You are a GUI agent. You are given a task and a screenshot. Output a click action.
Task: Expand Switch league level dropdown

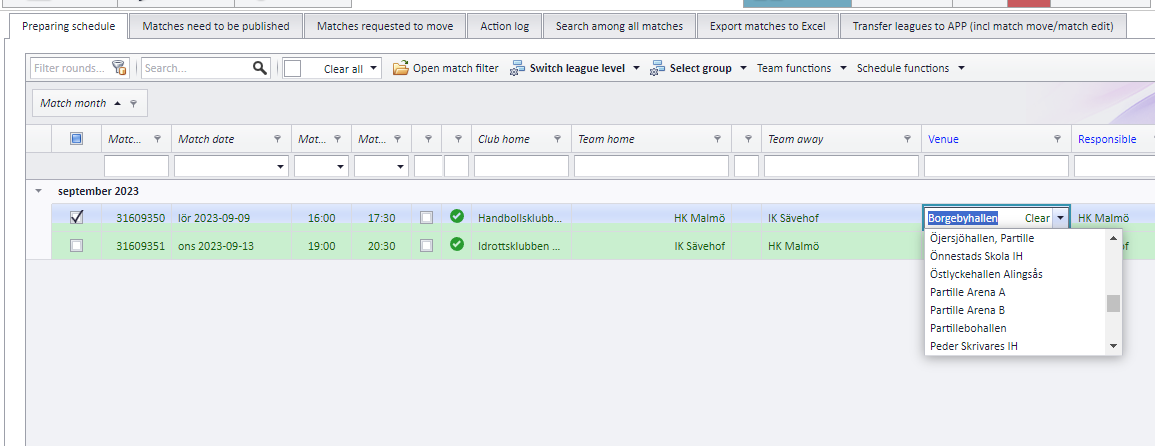coord(636,68)
